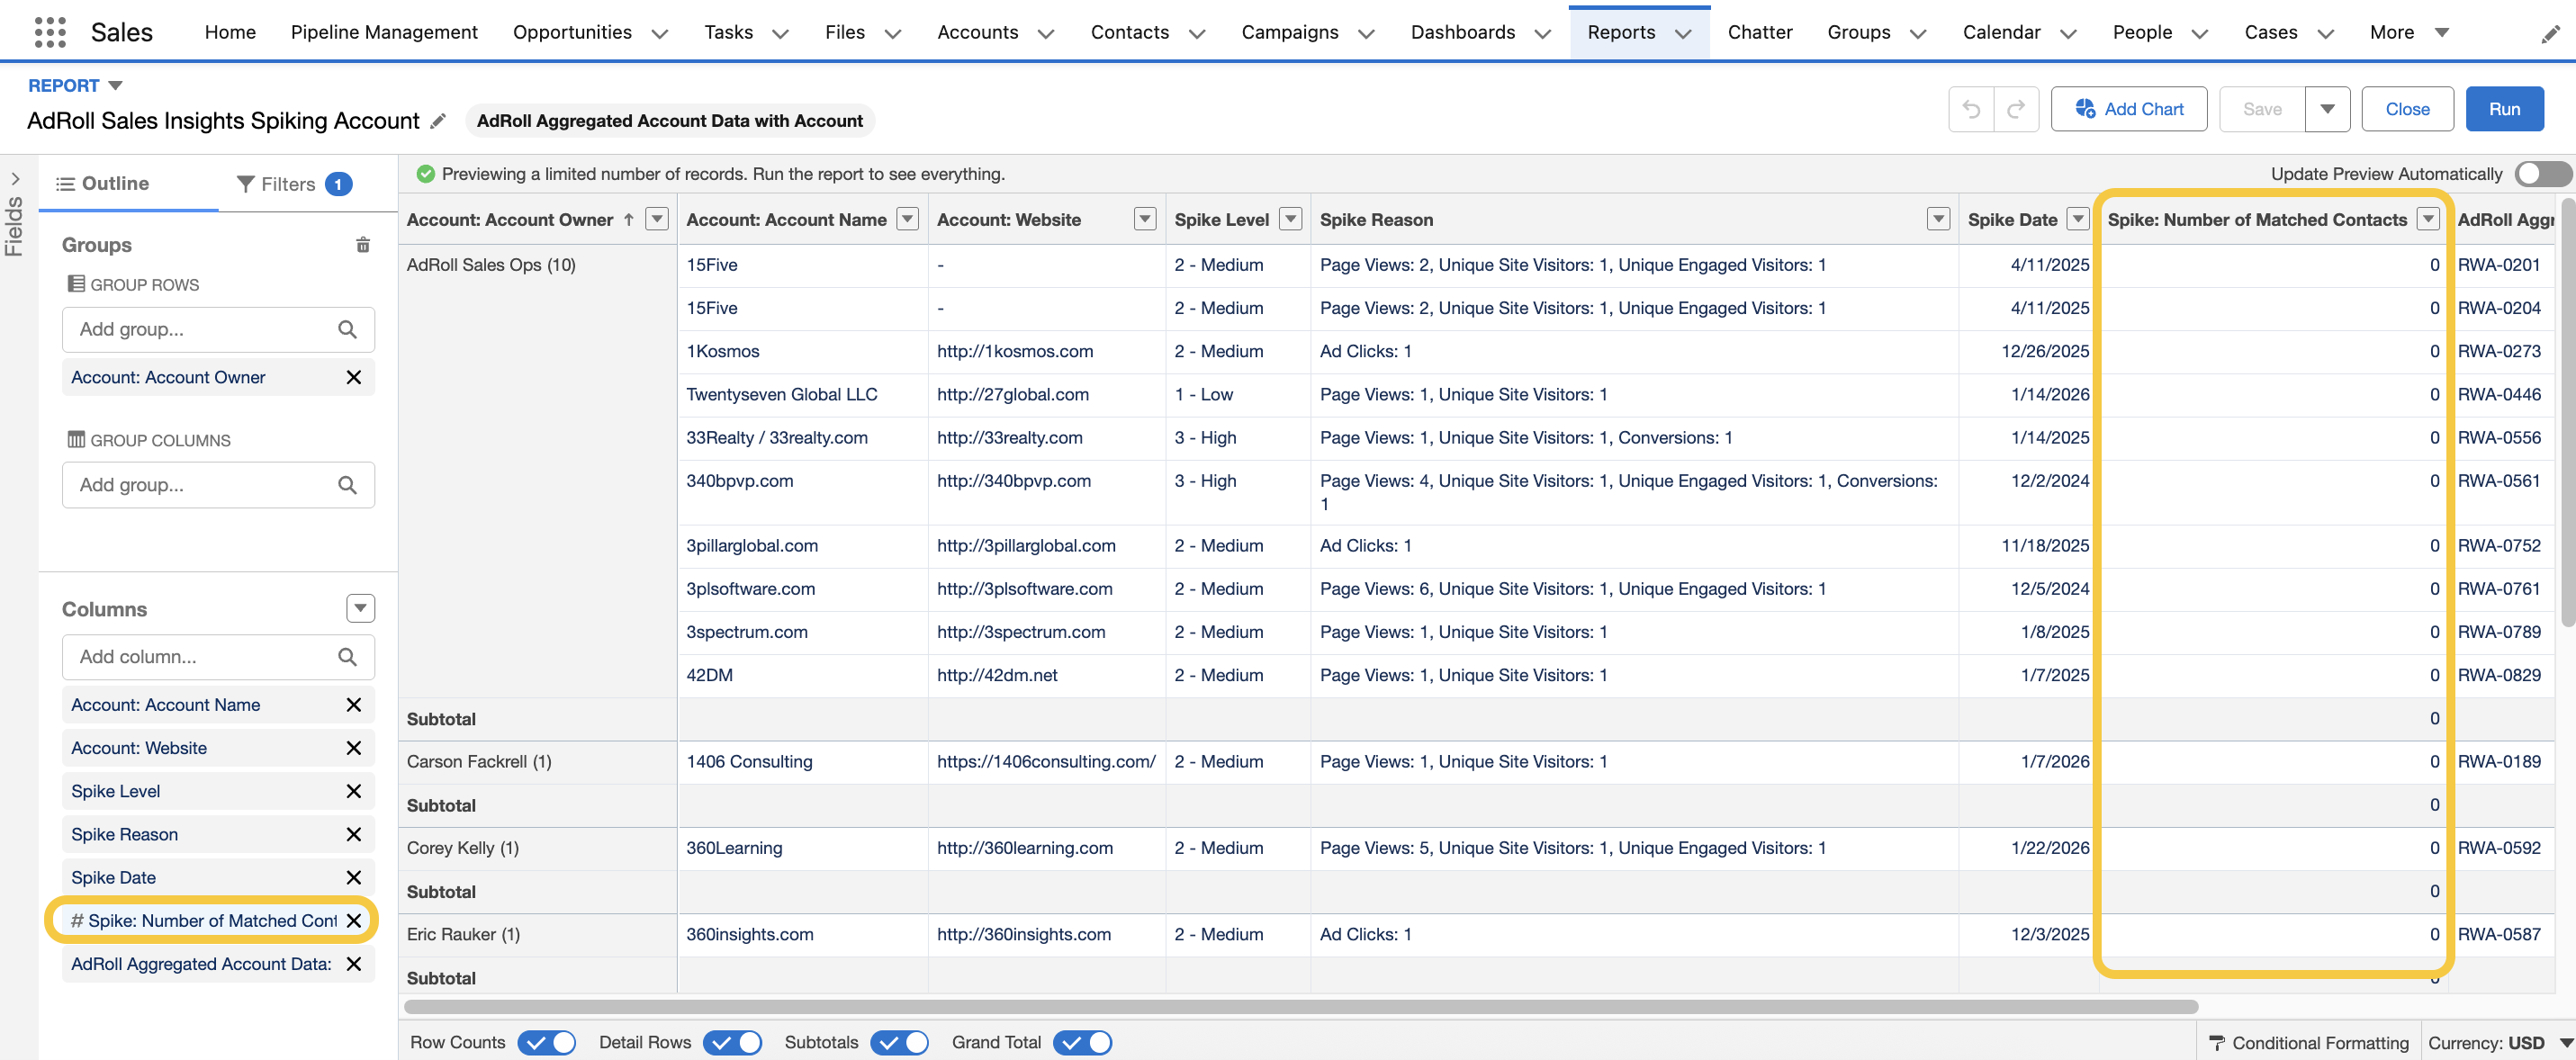Open Account: Account Name column menu
Screen dimensions: 2576x1060
[x=907, y=219]
